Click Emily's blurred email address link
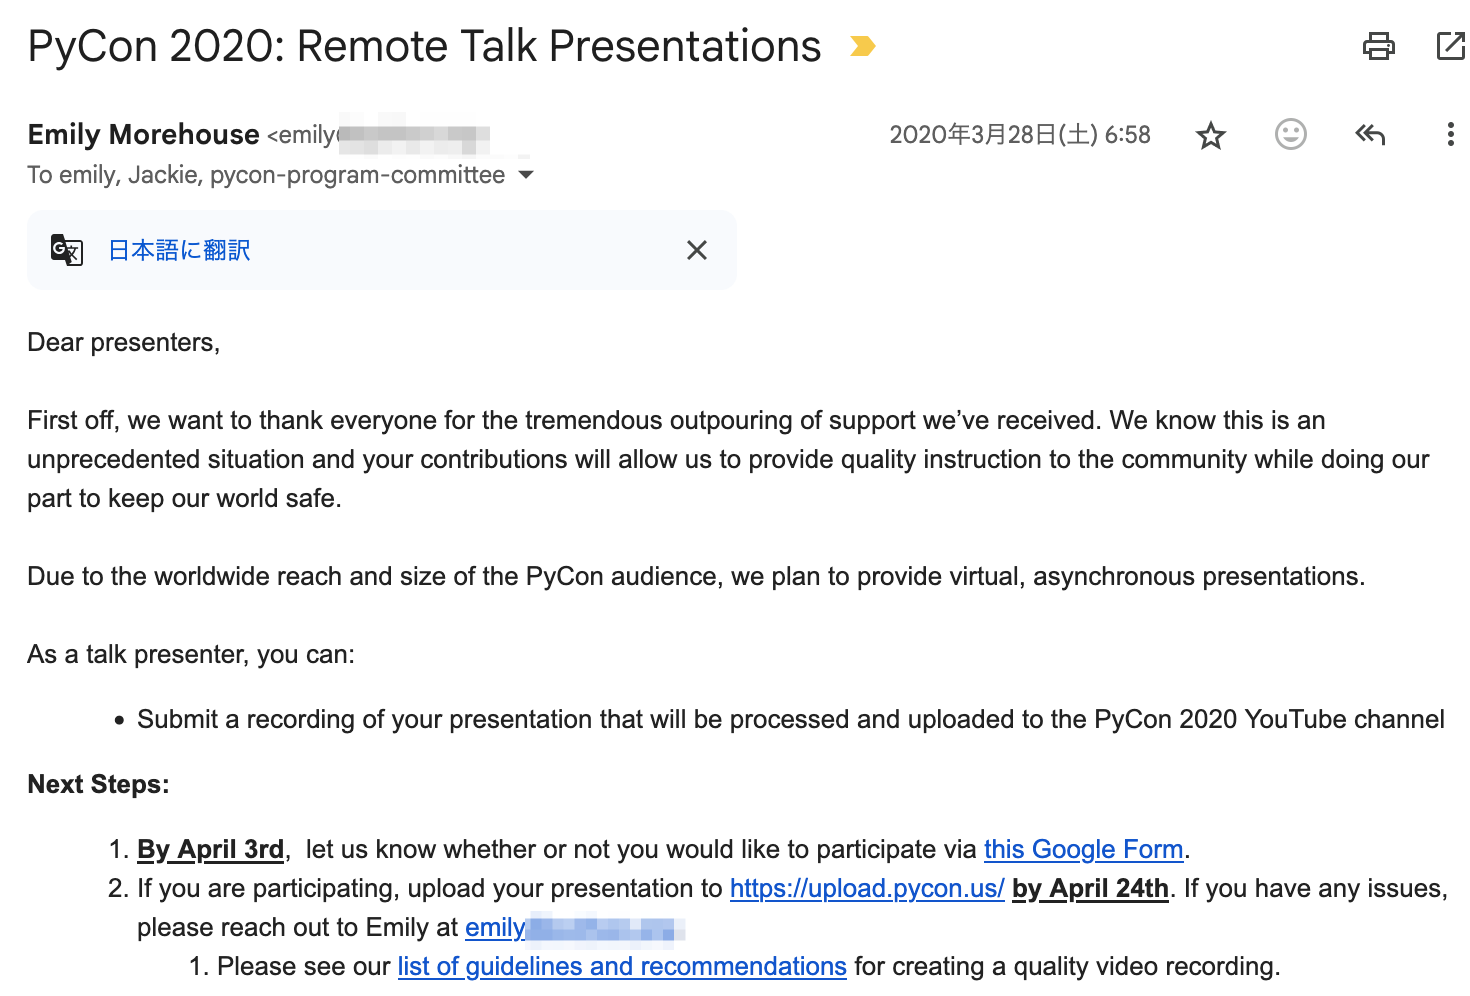The image size is (1470, 996). coord(574,928)
